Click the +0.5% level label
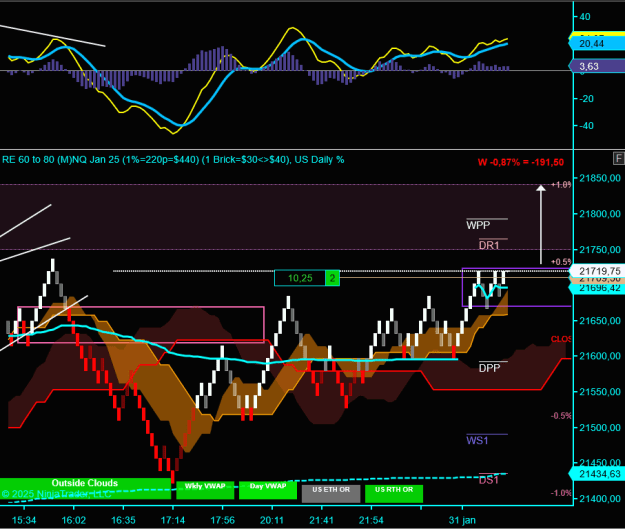This screenshot has height=529, width=625. click(x=561, y=262)
